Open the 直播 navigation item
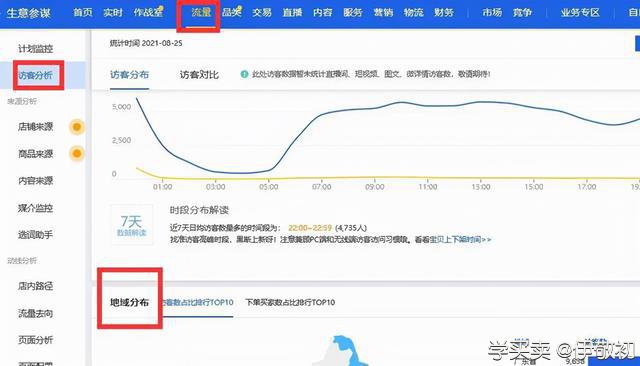This screenshot has height=366, width=640. (292, 13)
